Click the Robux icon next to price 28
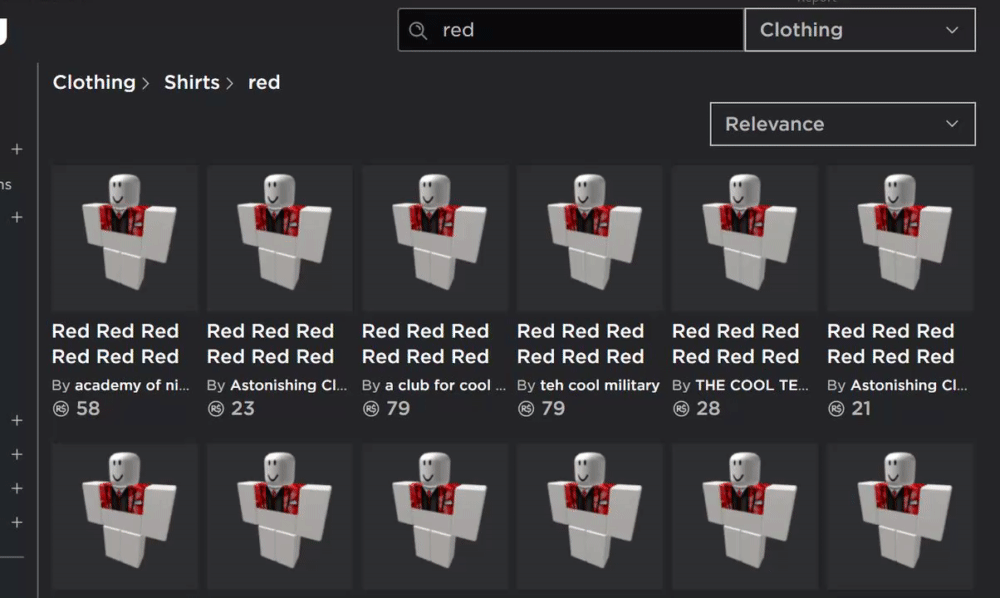Image resolution: width=1000 pixels, height=598 pixels. (x=680, y=409)
